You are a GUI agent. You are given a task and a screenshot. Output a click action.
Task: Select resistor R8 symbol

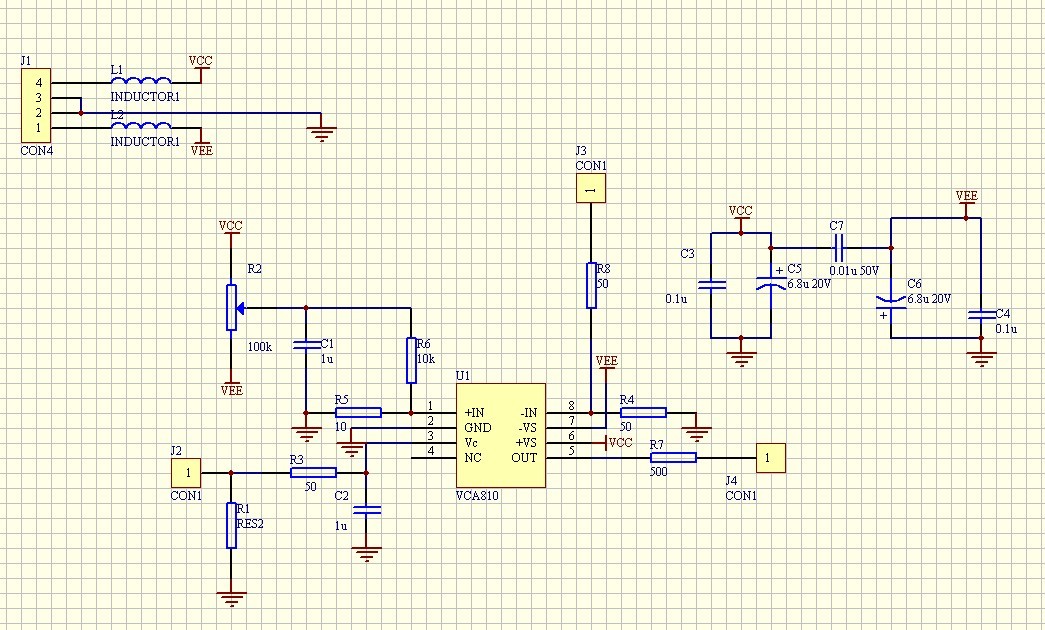[x=591, y=285]
